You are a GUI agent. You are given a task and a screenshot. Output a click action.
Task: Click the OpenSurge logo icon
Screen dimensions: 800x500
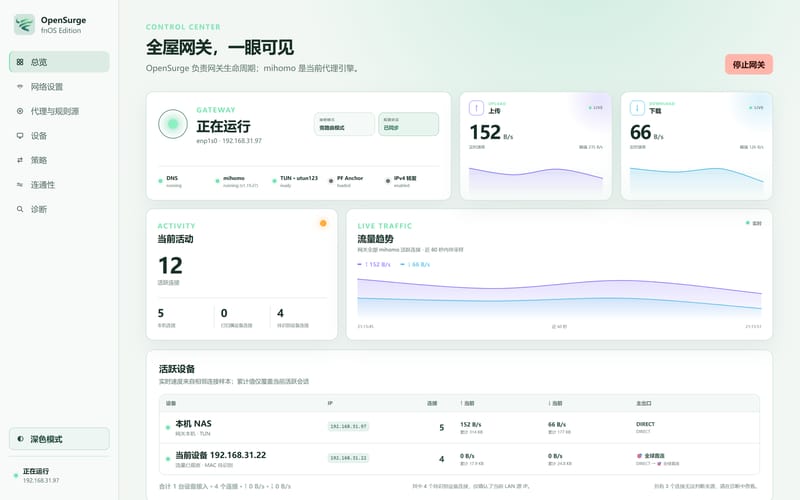coord(24,24)
